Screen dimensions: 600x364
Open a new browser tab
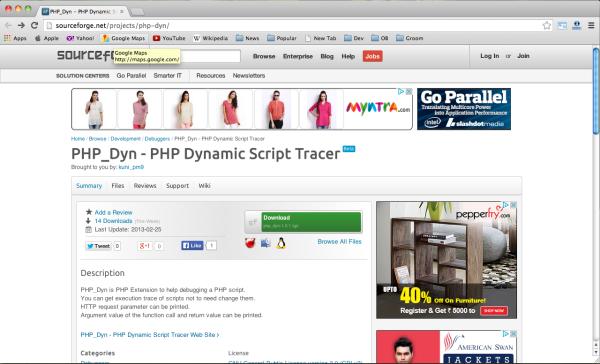(137, 12)
